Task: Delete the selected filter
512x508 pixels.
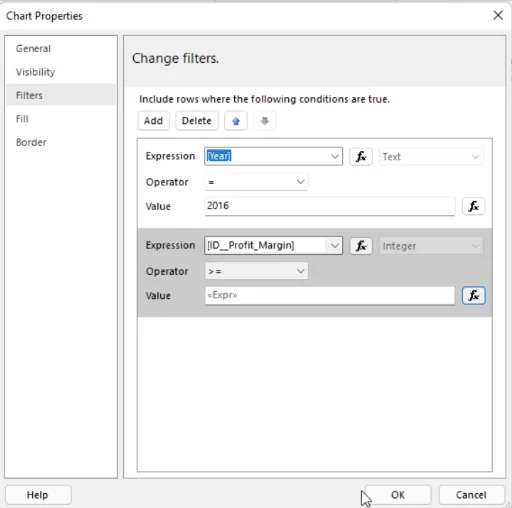Action: pyautogui.click(x=197, y=121)
